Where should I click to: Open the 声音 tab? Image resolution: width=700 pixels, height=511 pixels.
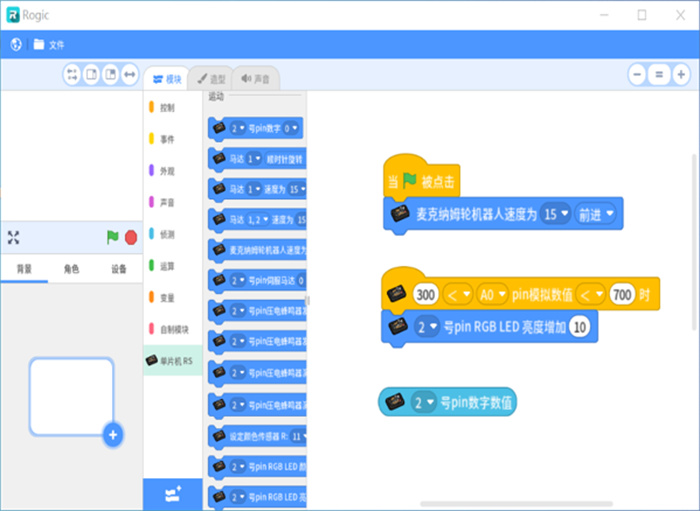point(255,79)
